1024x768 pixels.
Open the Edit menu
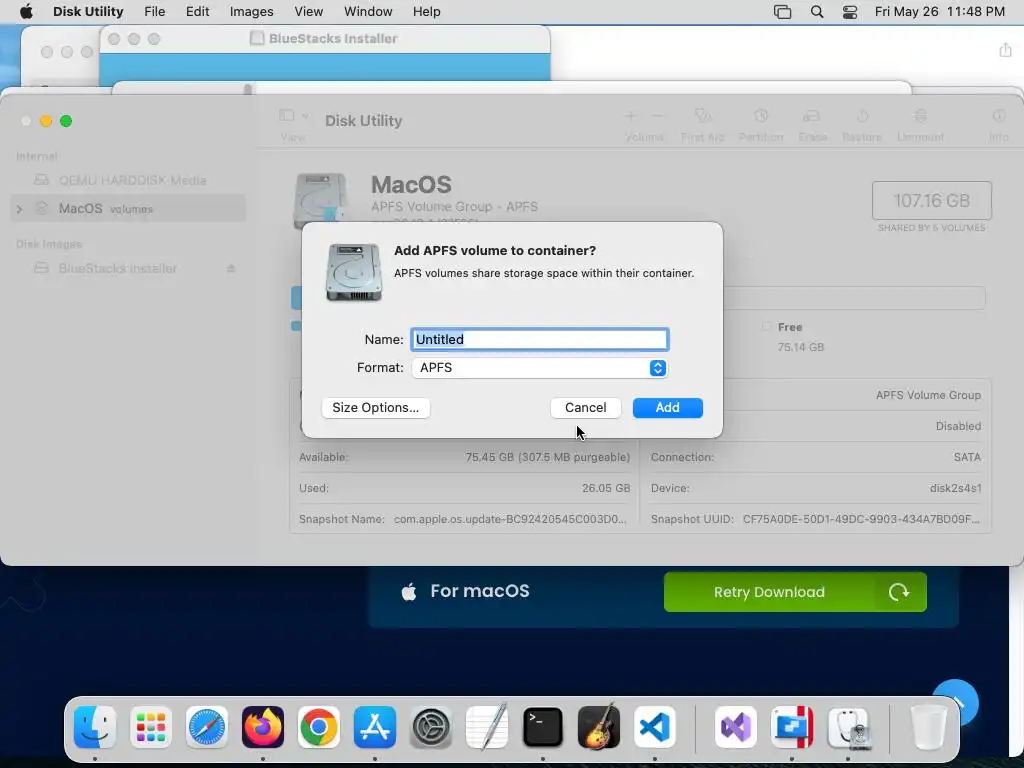(x=197, y=12)
